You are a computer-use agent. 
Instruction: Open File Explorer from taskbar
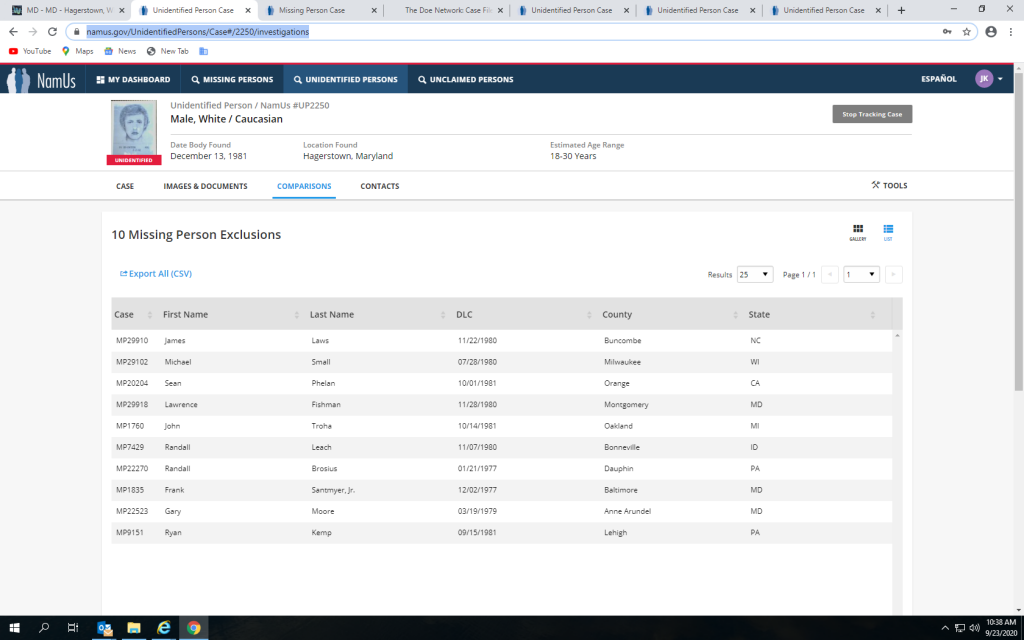(133, 628)
